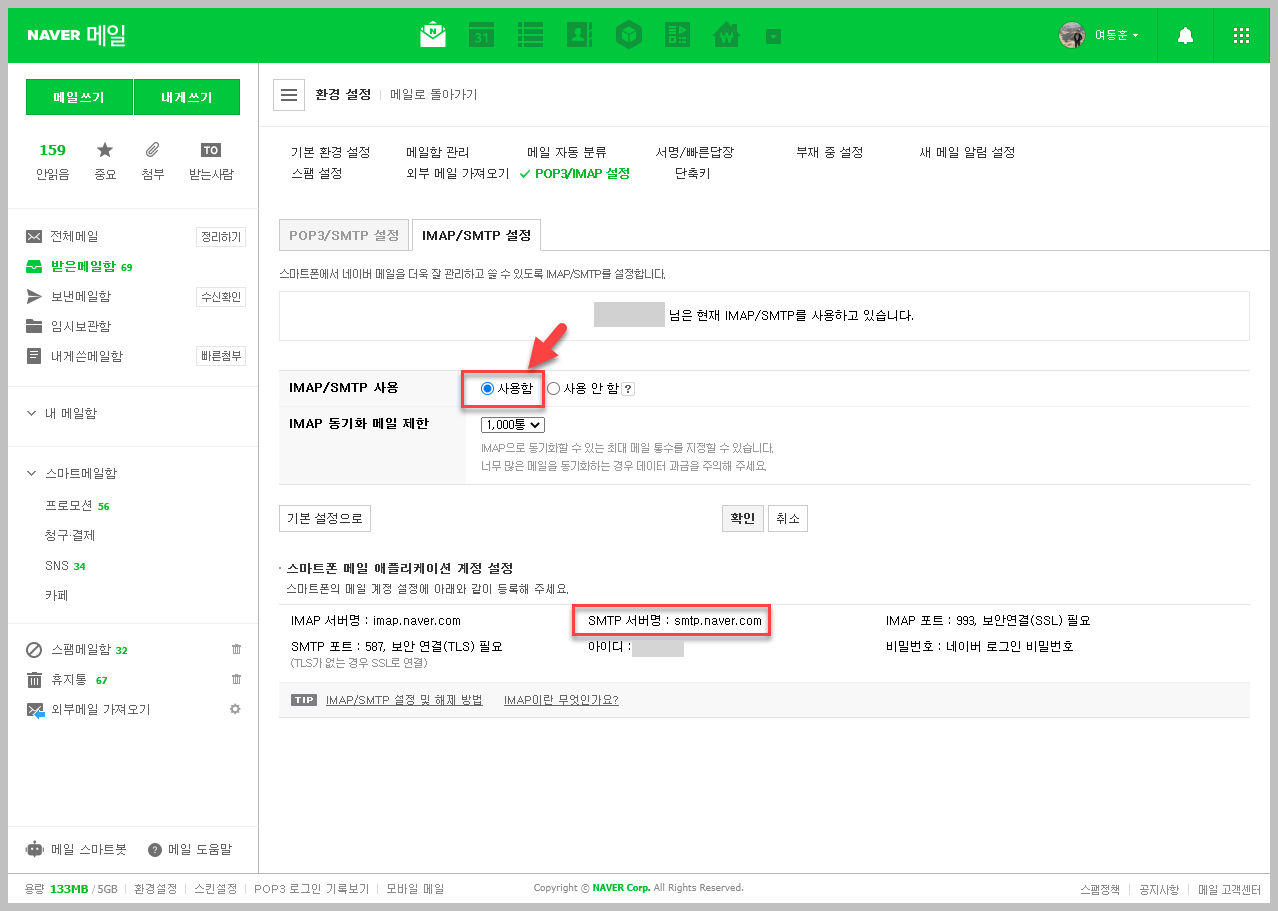The height and width of the screenshot is (911, 1278).
Task: Click the 수신확인 read-receipt button
Action: point(221,297)
